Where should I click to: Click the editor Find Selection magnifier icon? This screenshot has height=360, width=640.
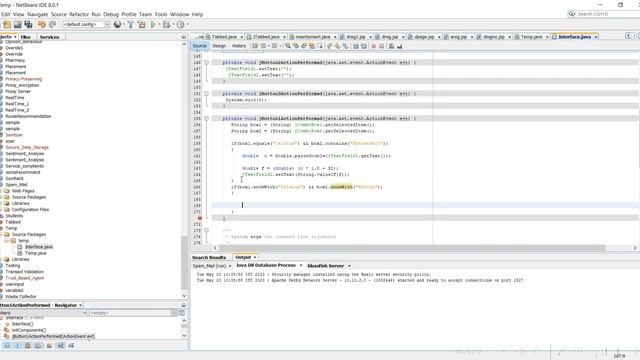(x=288, y=46)
